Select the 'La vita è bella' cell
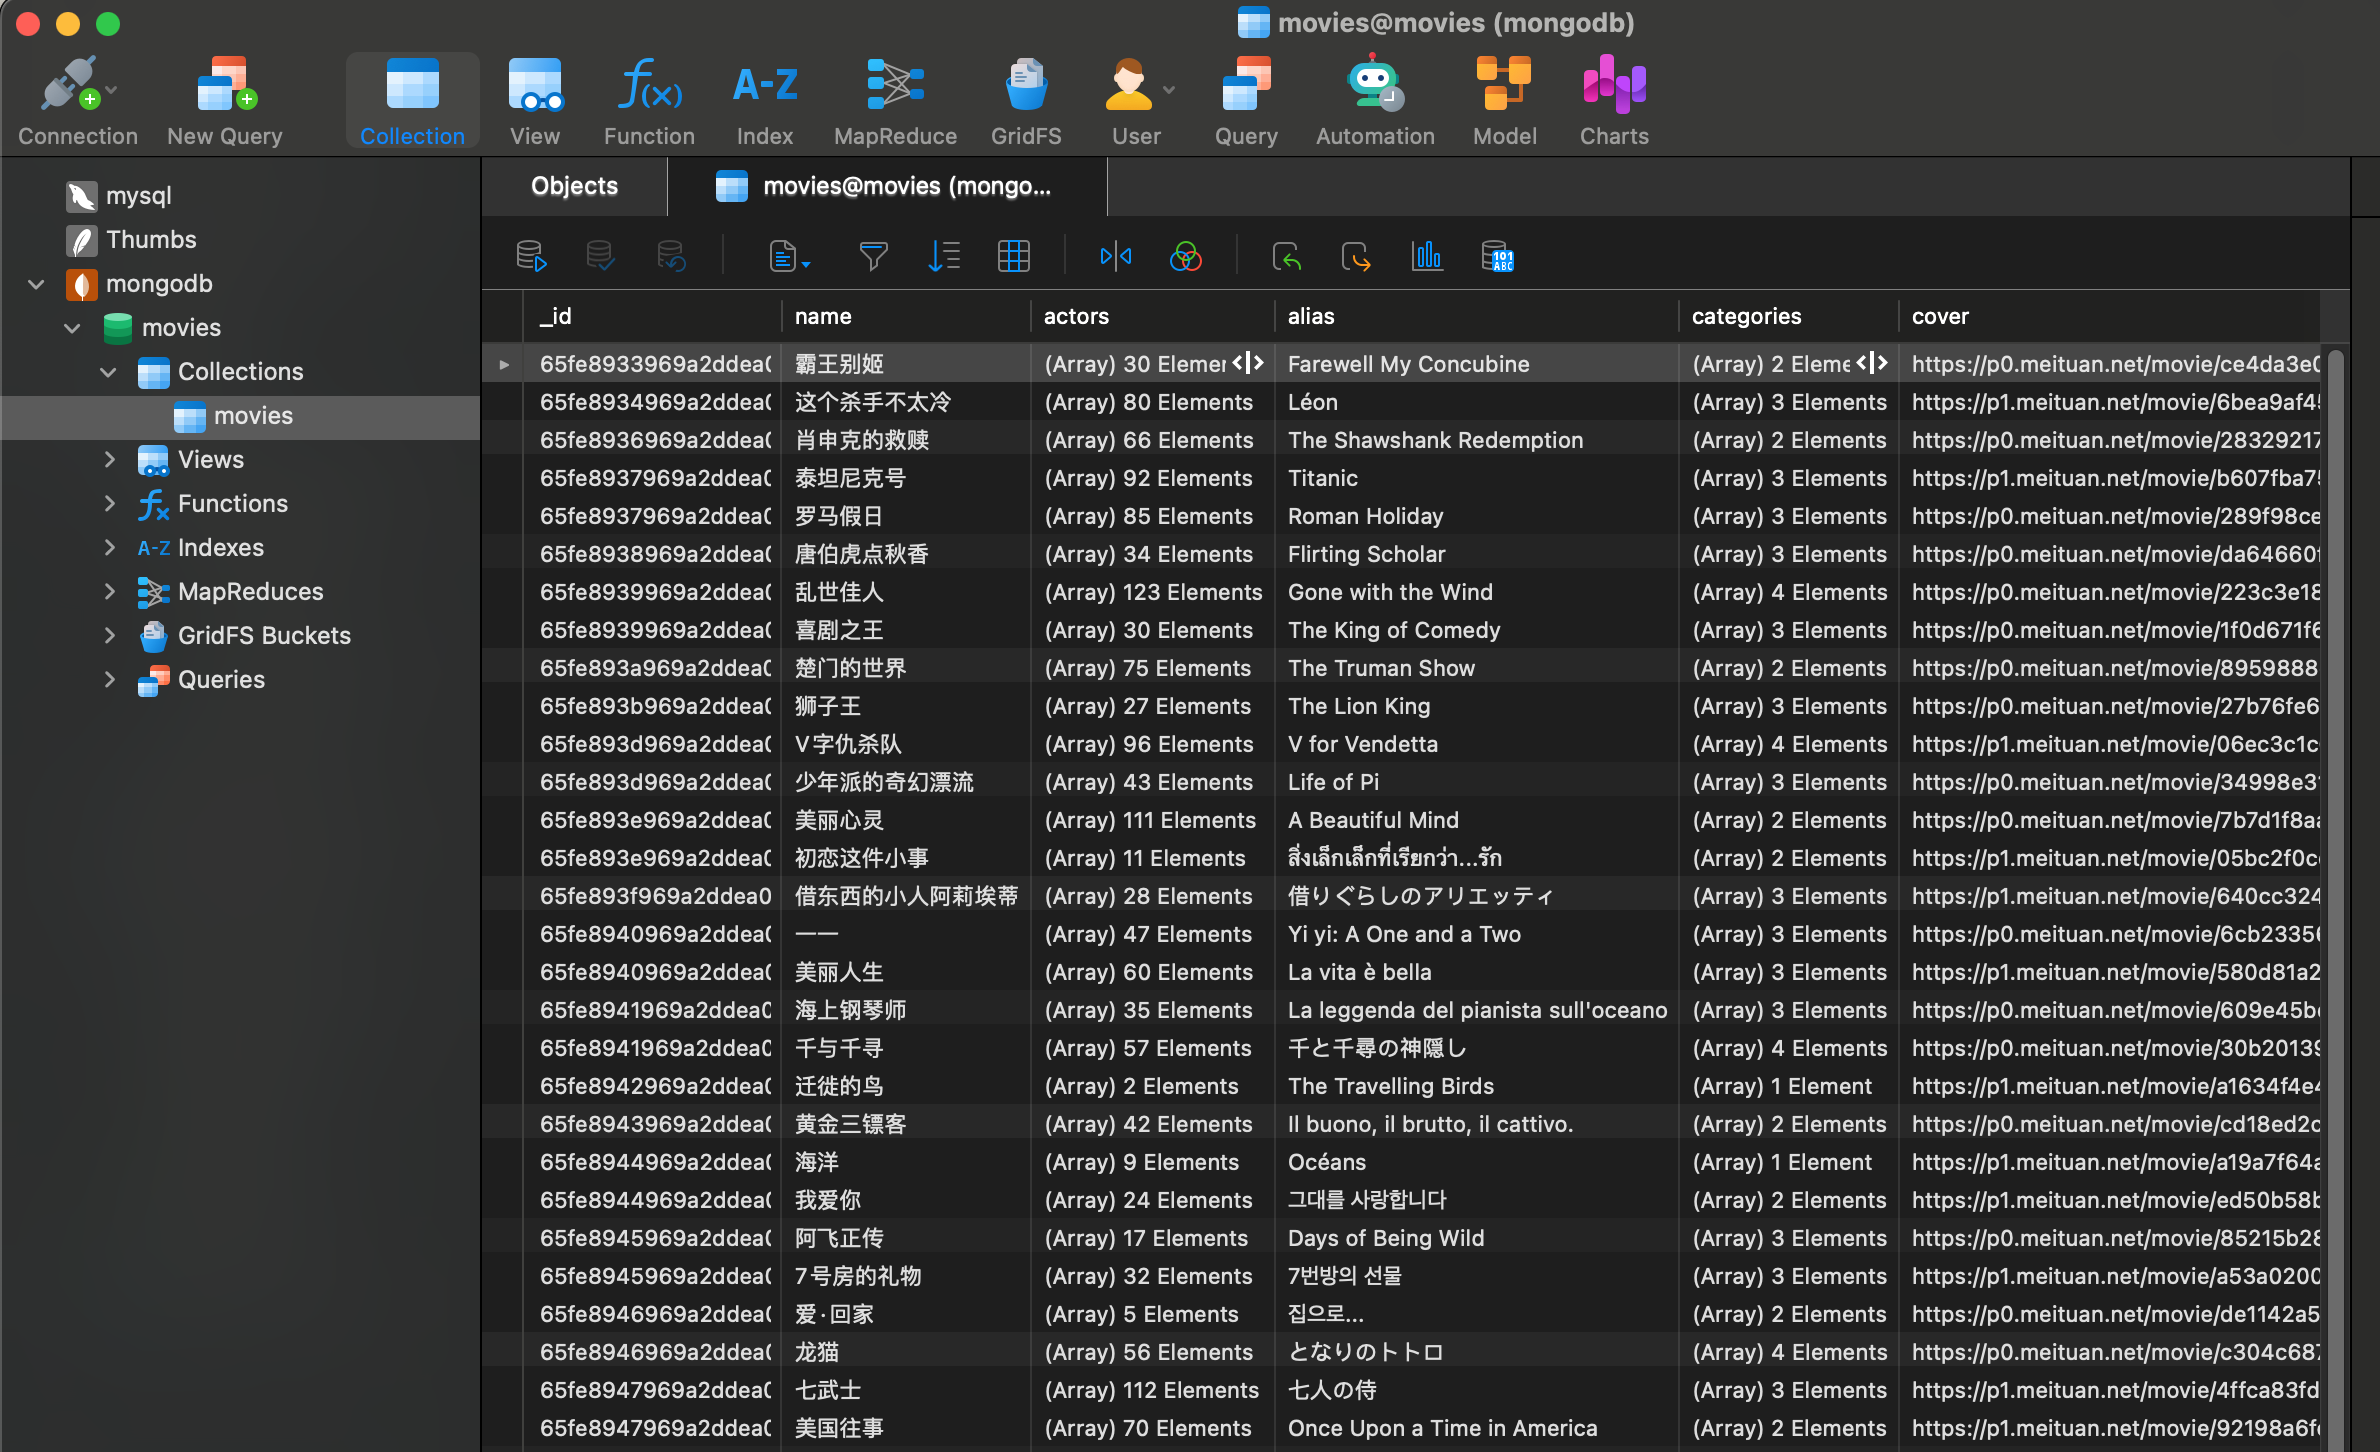 (x=1476, y=972)
